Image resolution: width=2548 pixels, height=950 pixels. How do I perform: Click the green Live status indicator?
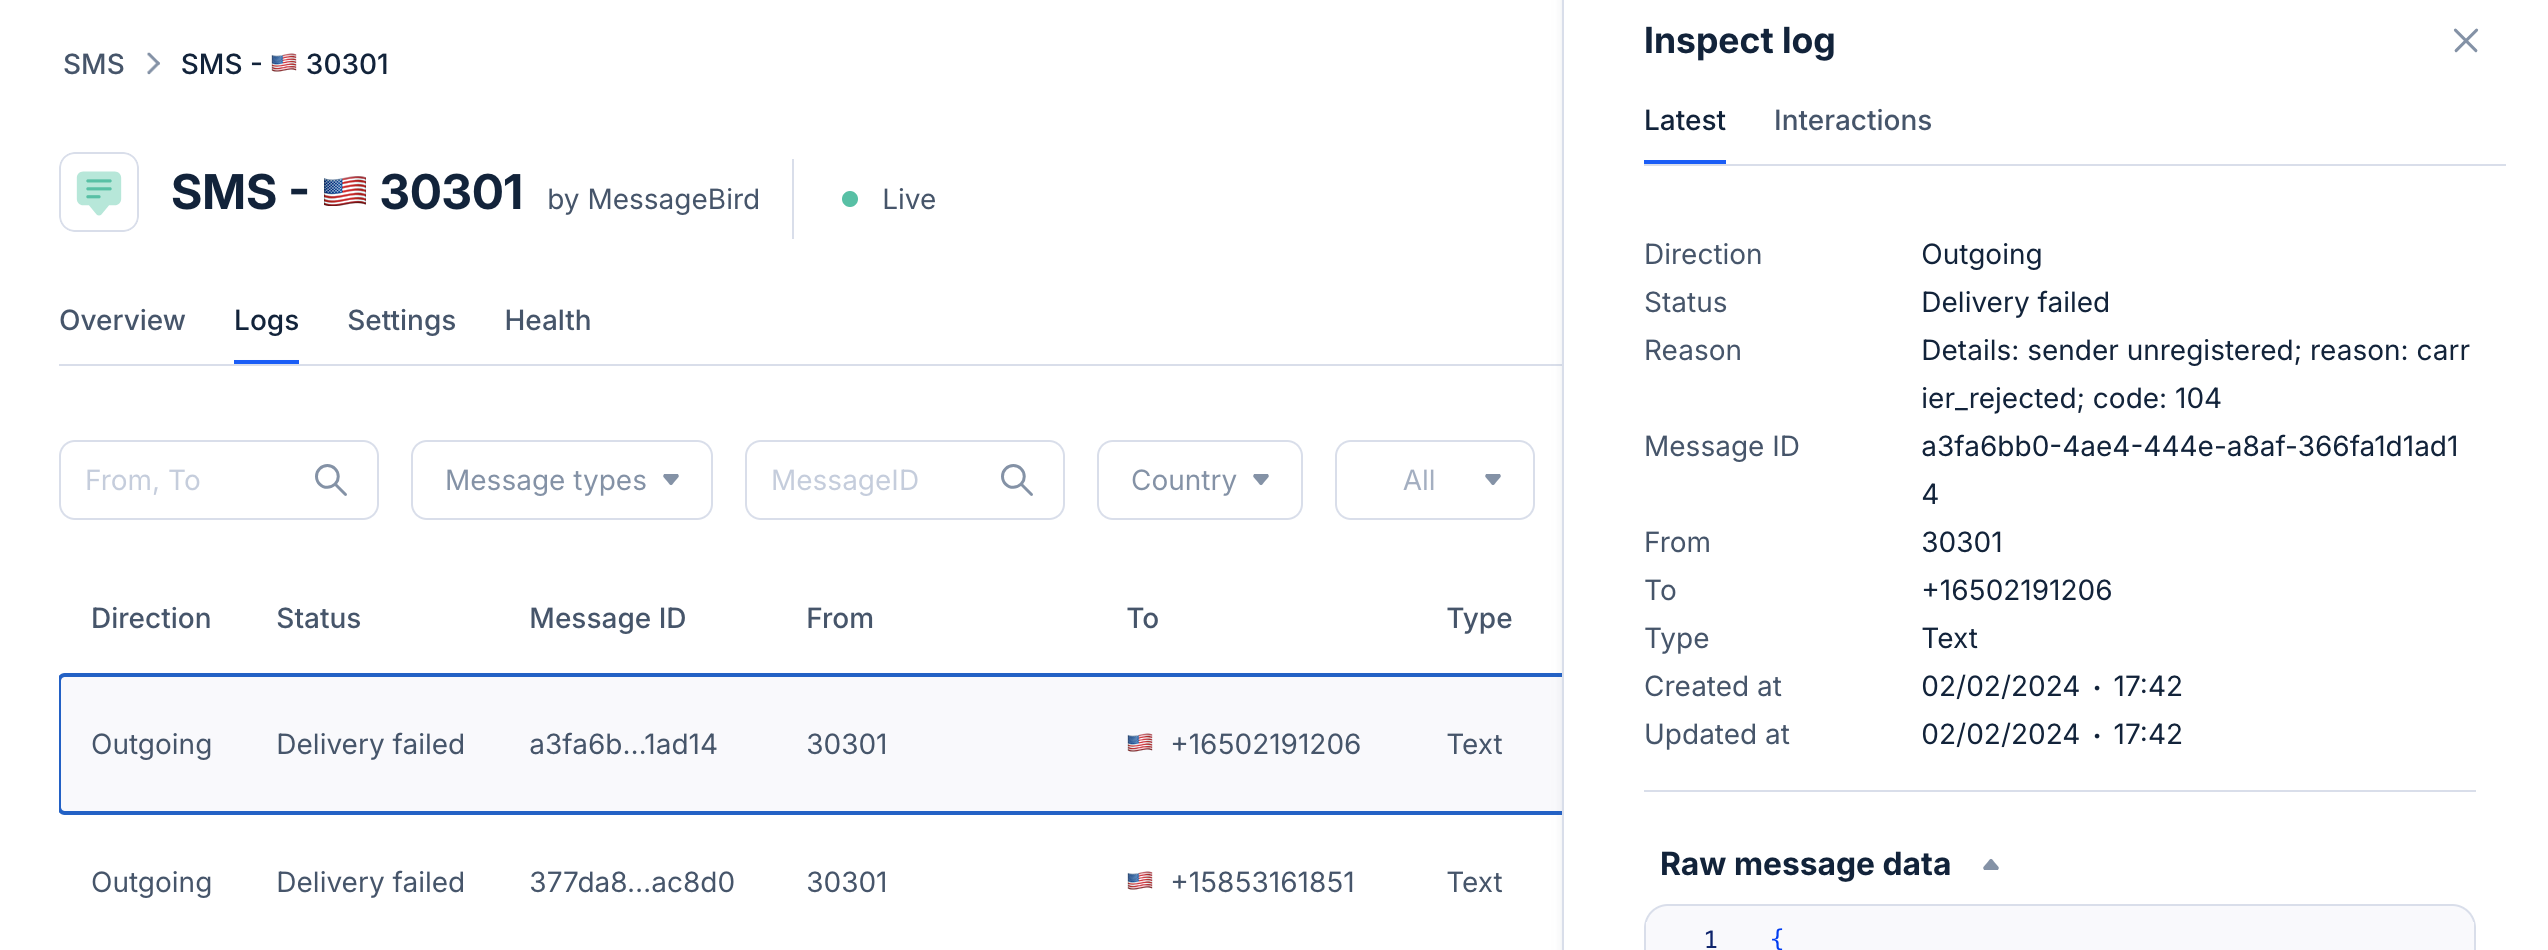(x=850, y=199)
